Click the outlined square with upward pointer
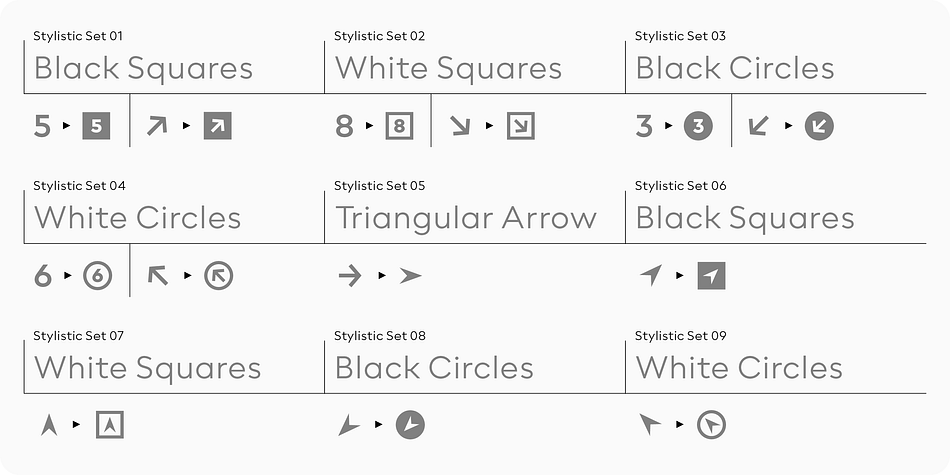This screenshot has width=950, height=475. (110, 425)
